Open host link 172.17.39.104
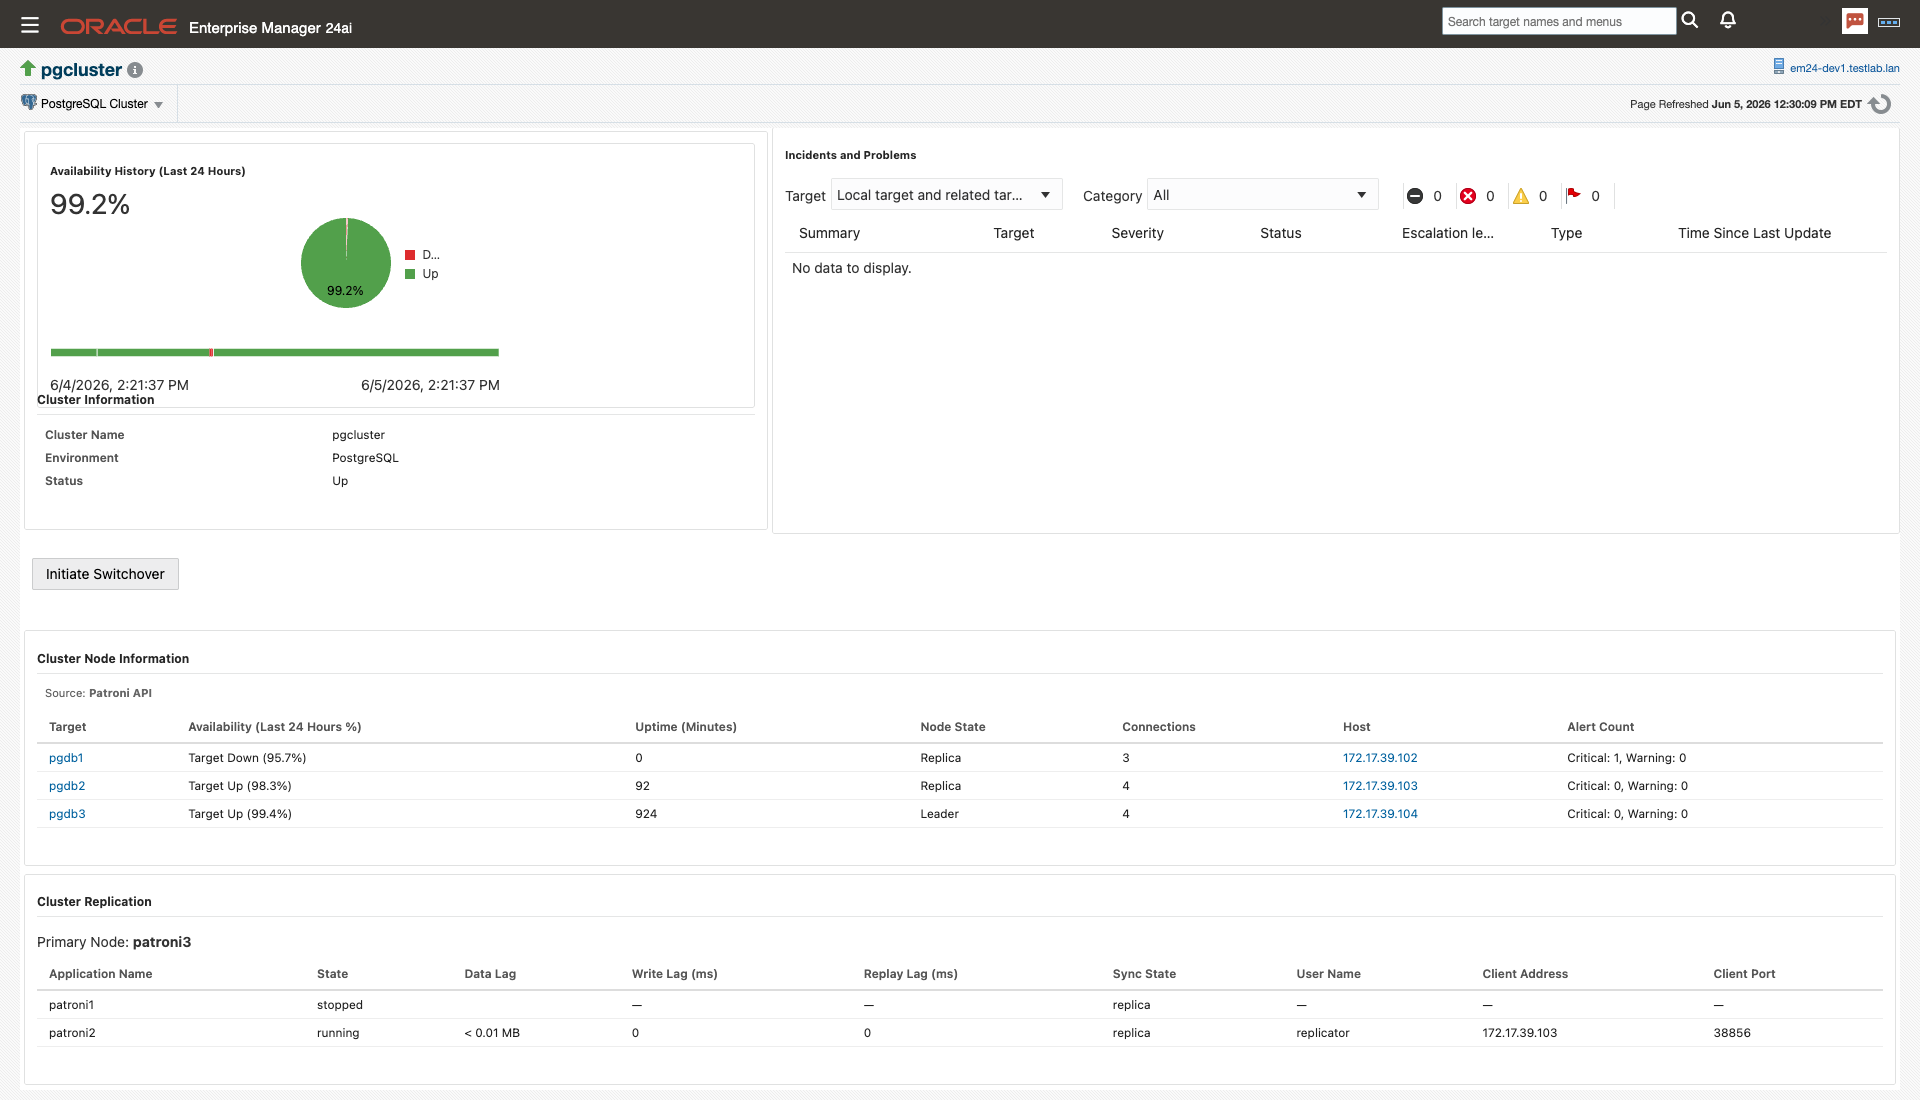The image size is (1920, 1100). coord(1380,814)
